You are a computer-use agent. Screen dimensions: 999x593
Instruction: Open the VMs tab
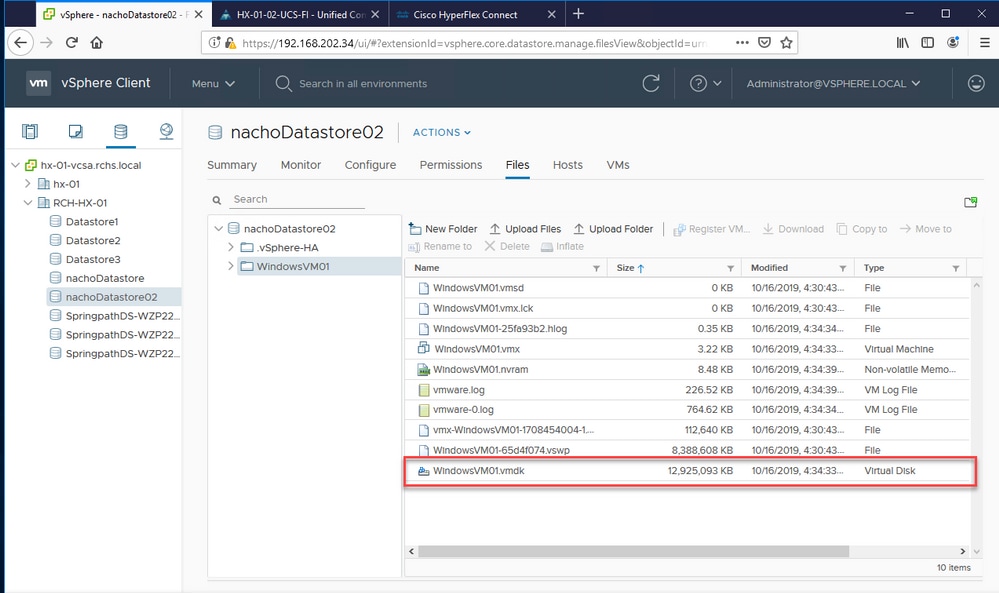618,165
